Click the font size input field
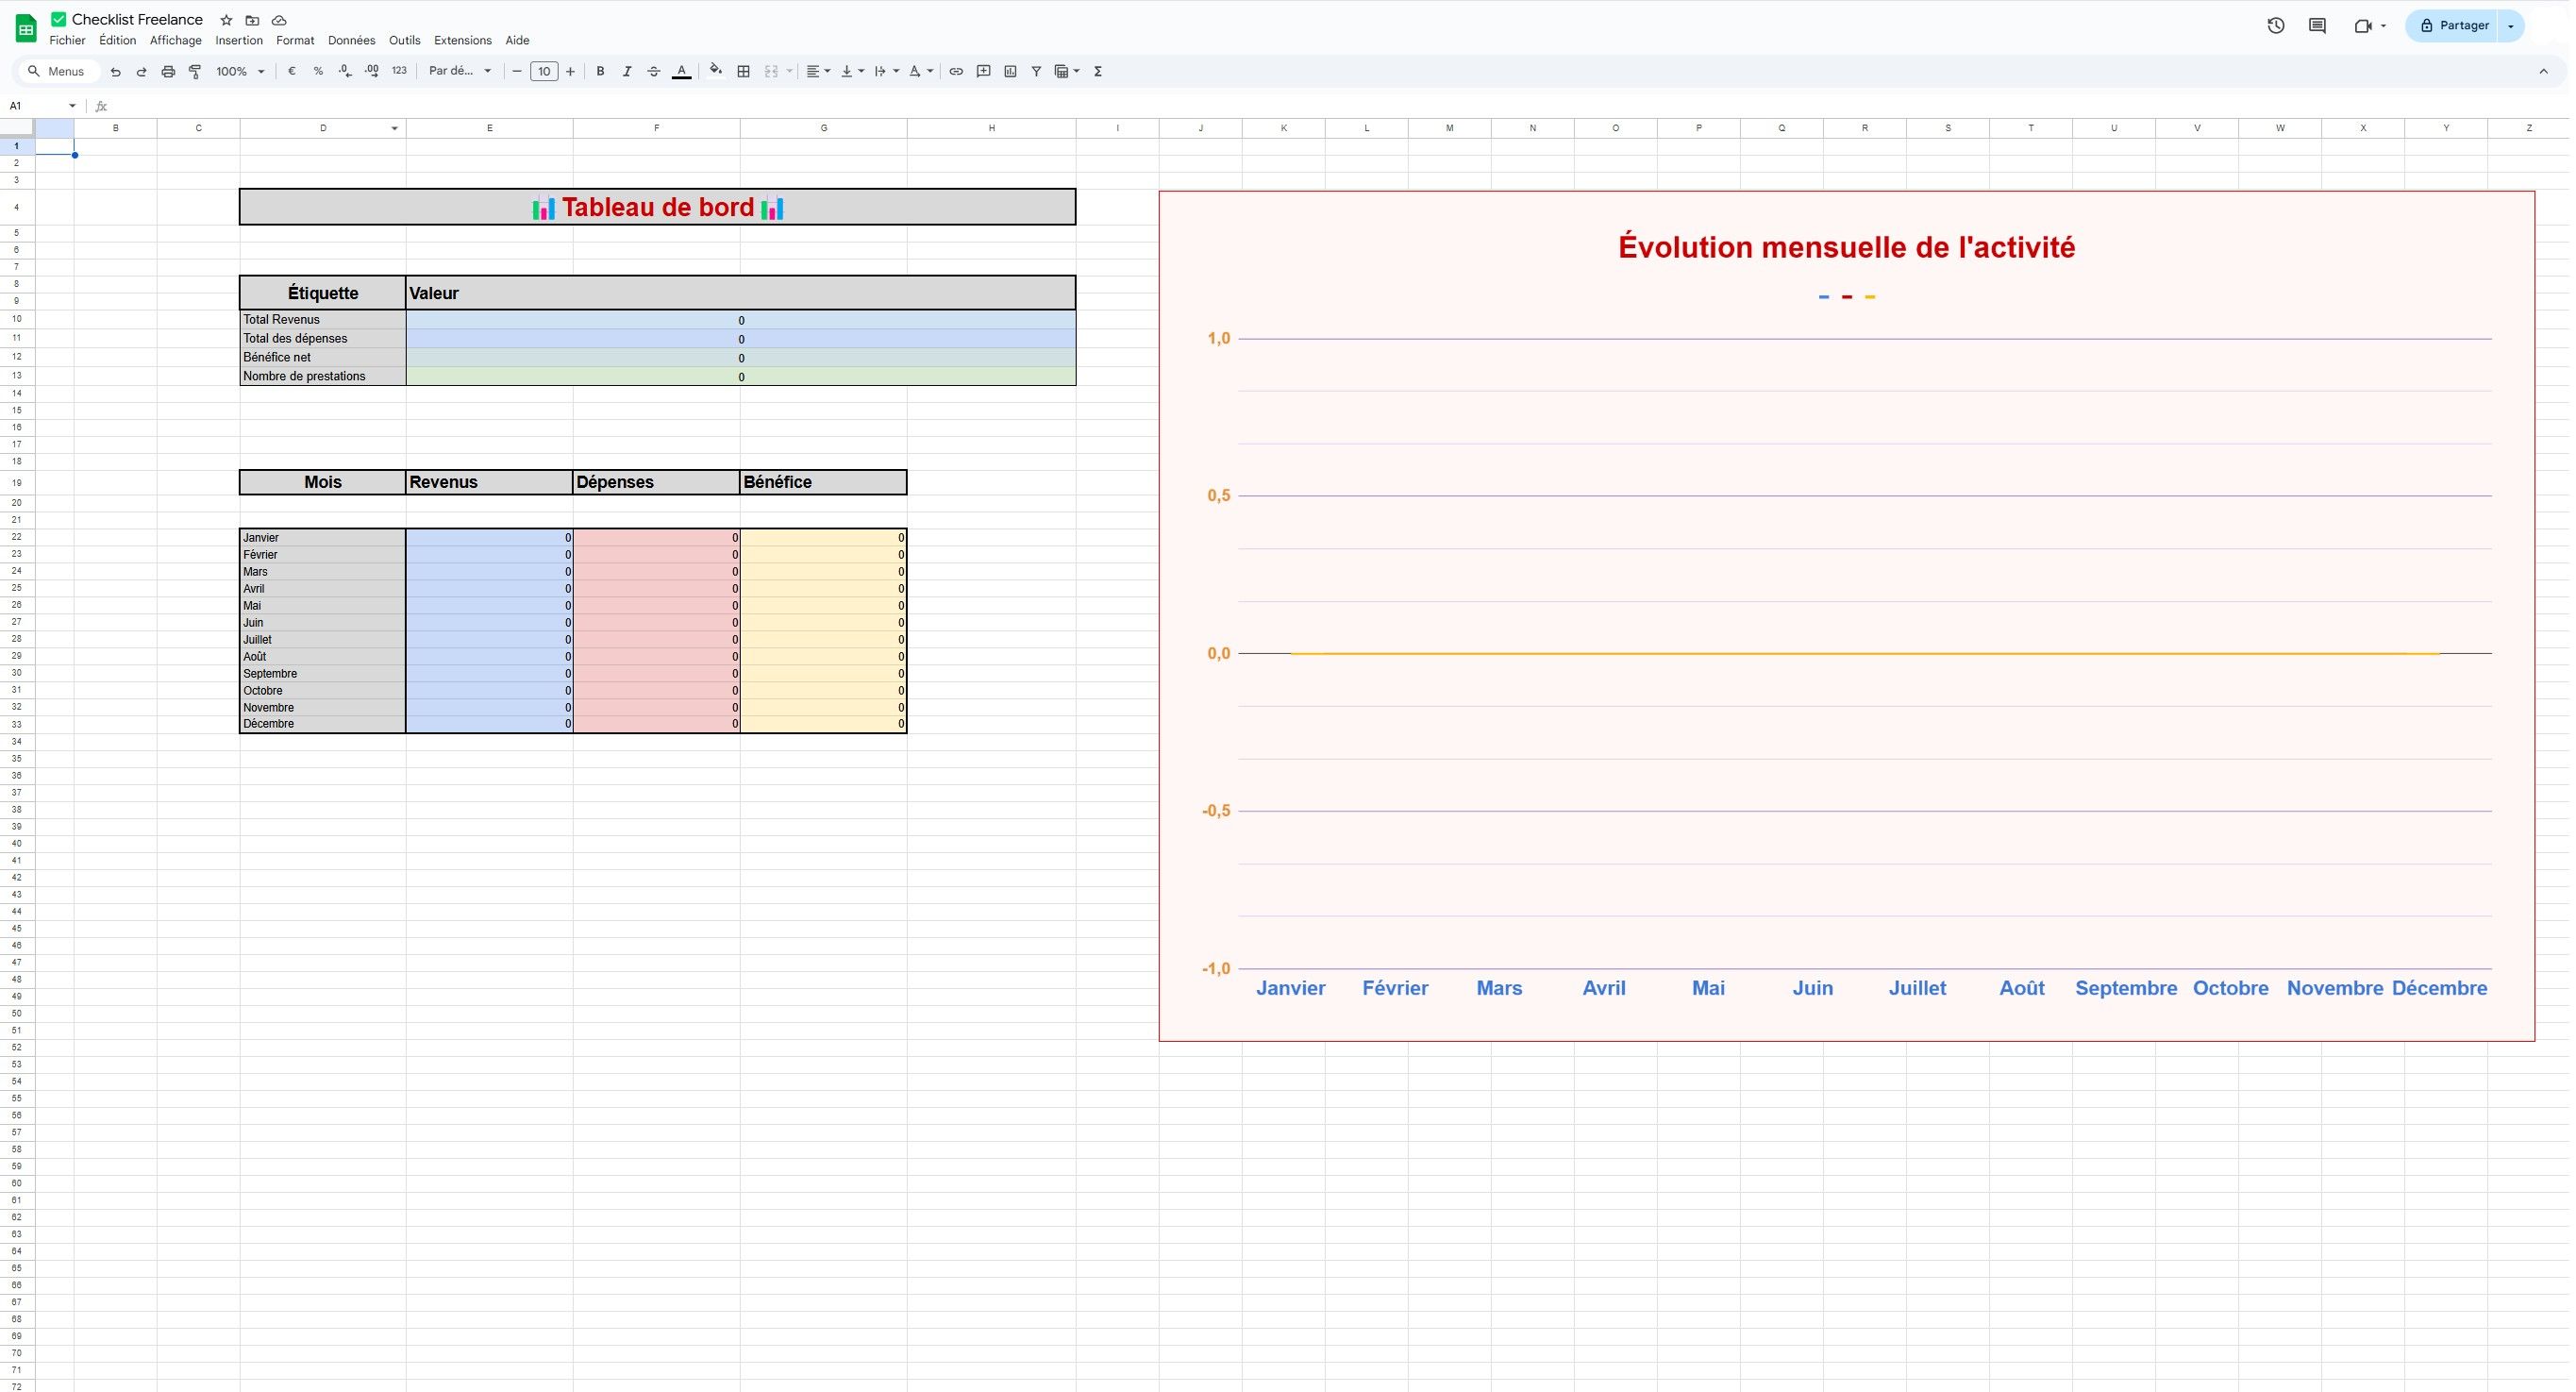The height and width of the screenshot is (1392, 2576). pyautogui.click(x=544, y=71)
